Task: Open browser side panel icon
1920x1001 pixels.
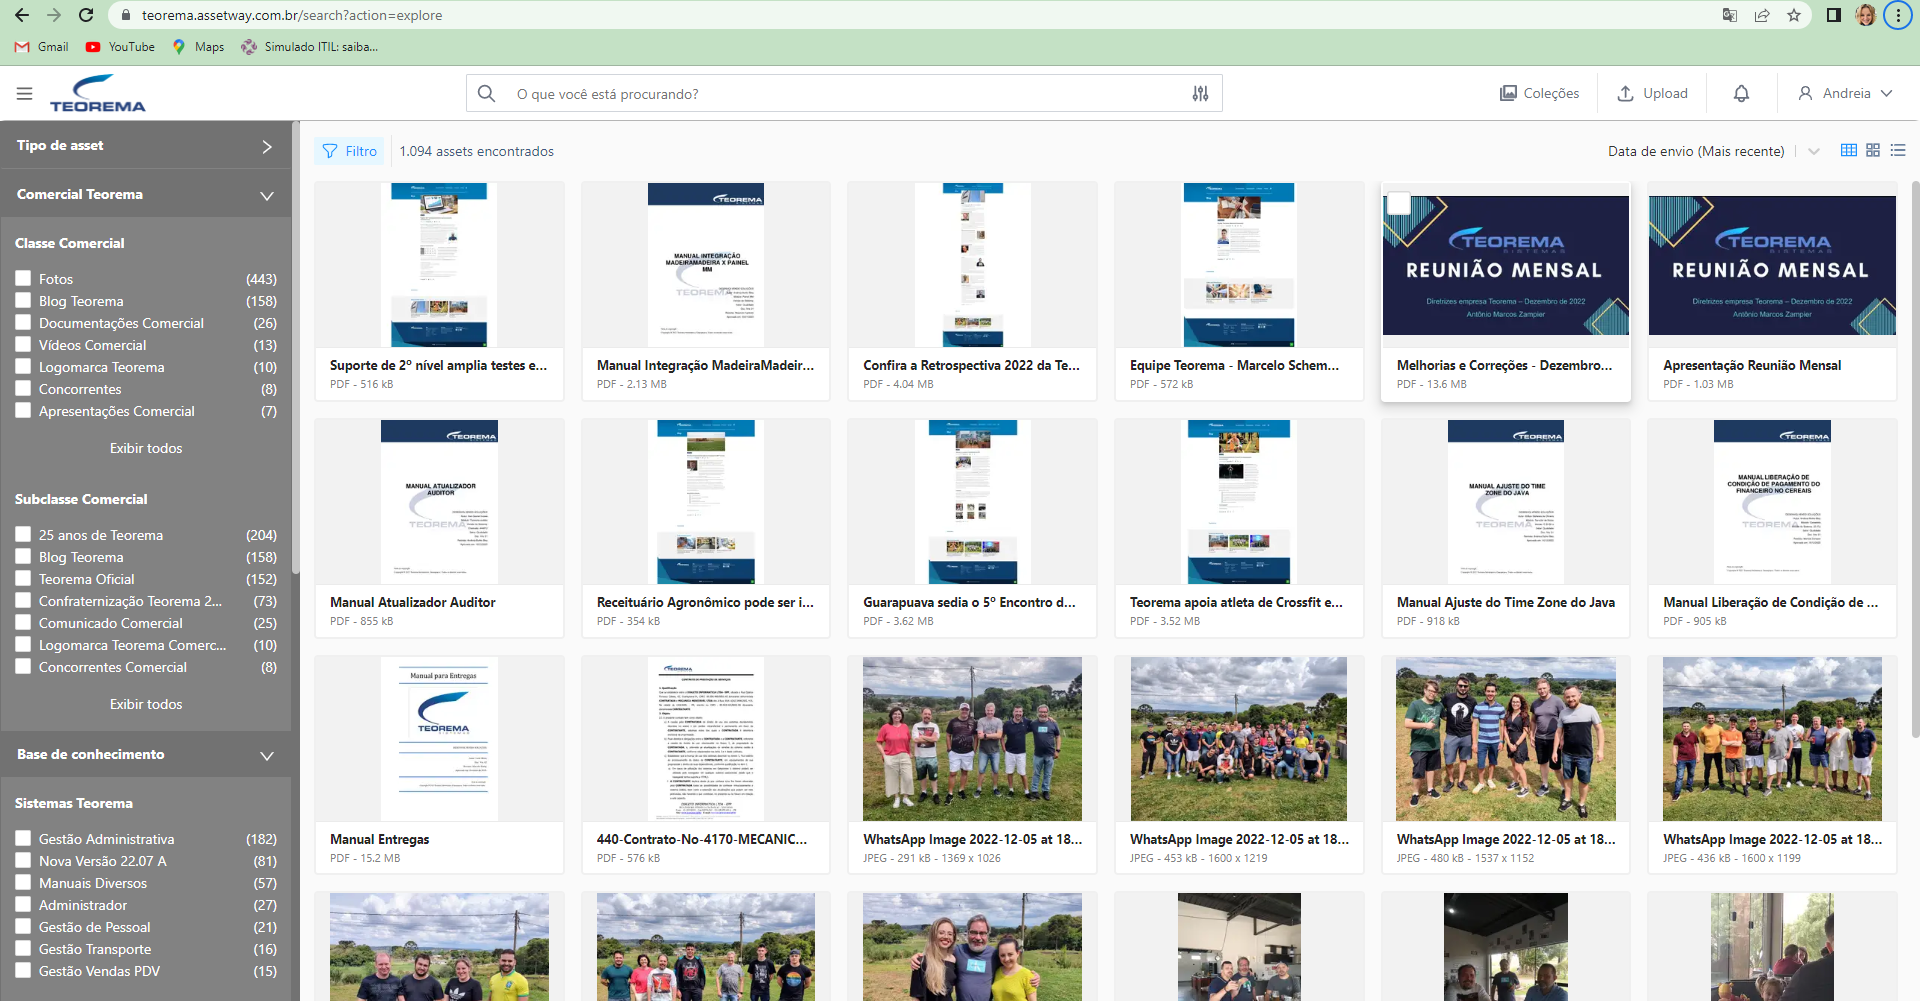Action: [x=1834, y=15]
